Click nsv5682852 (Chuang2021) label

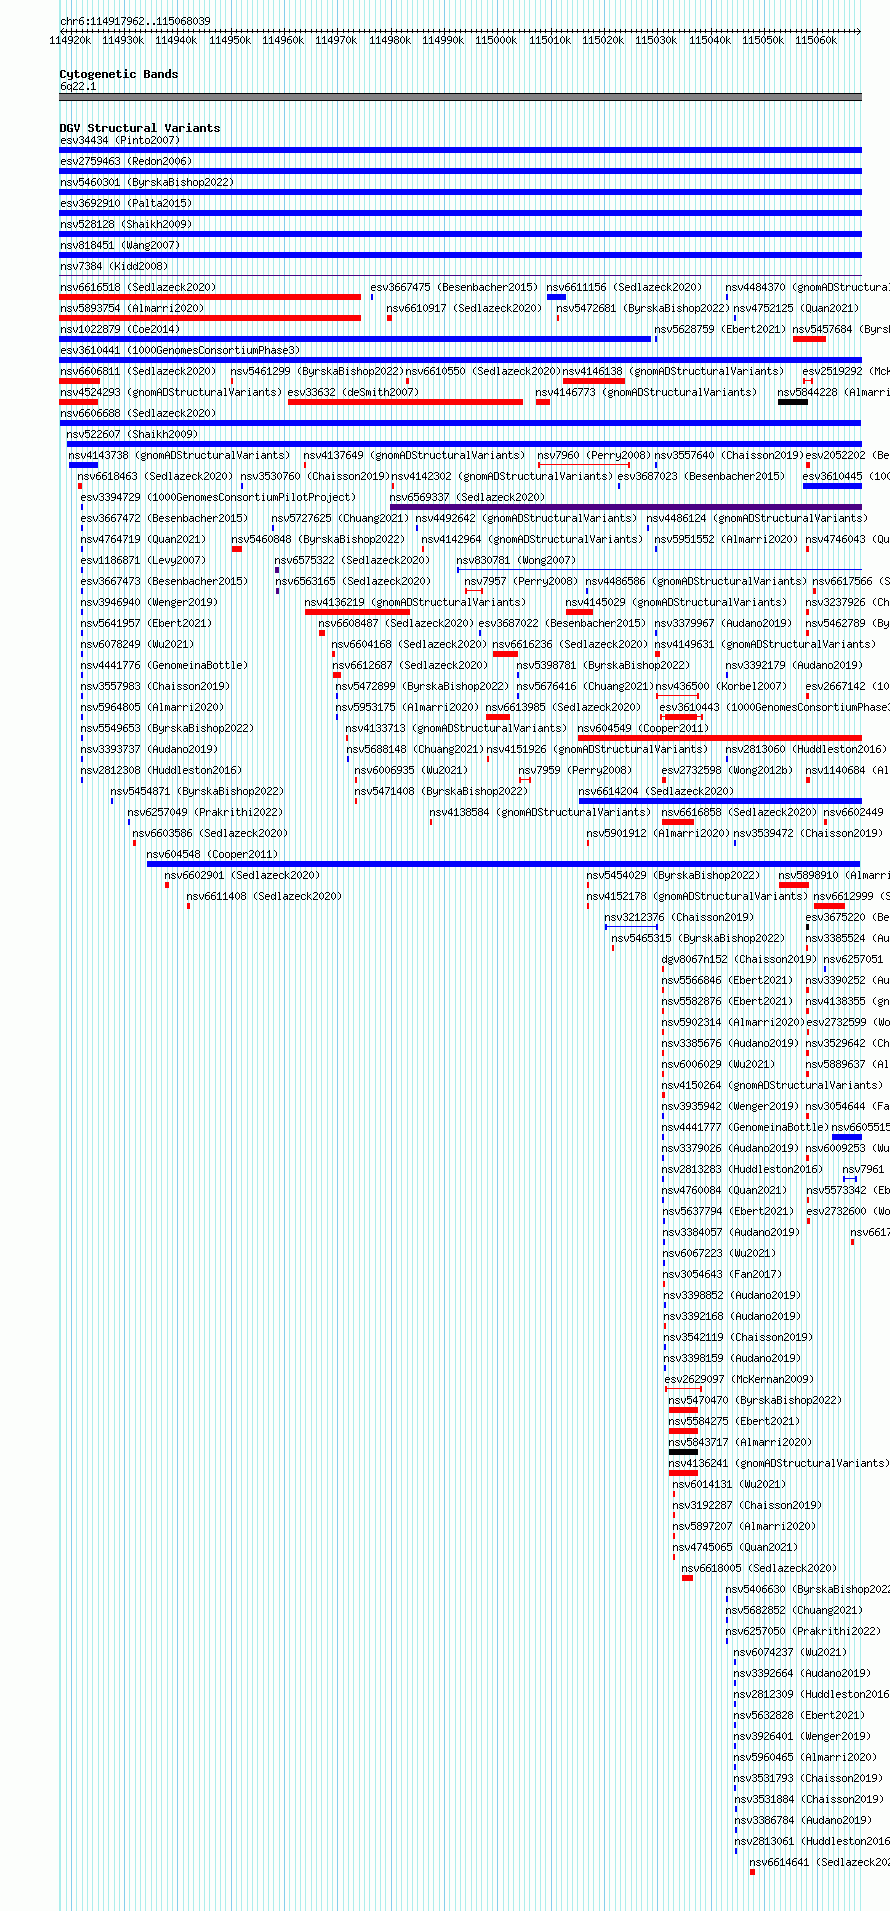click(794, 1611)
